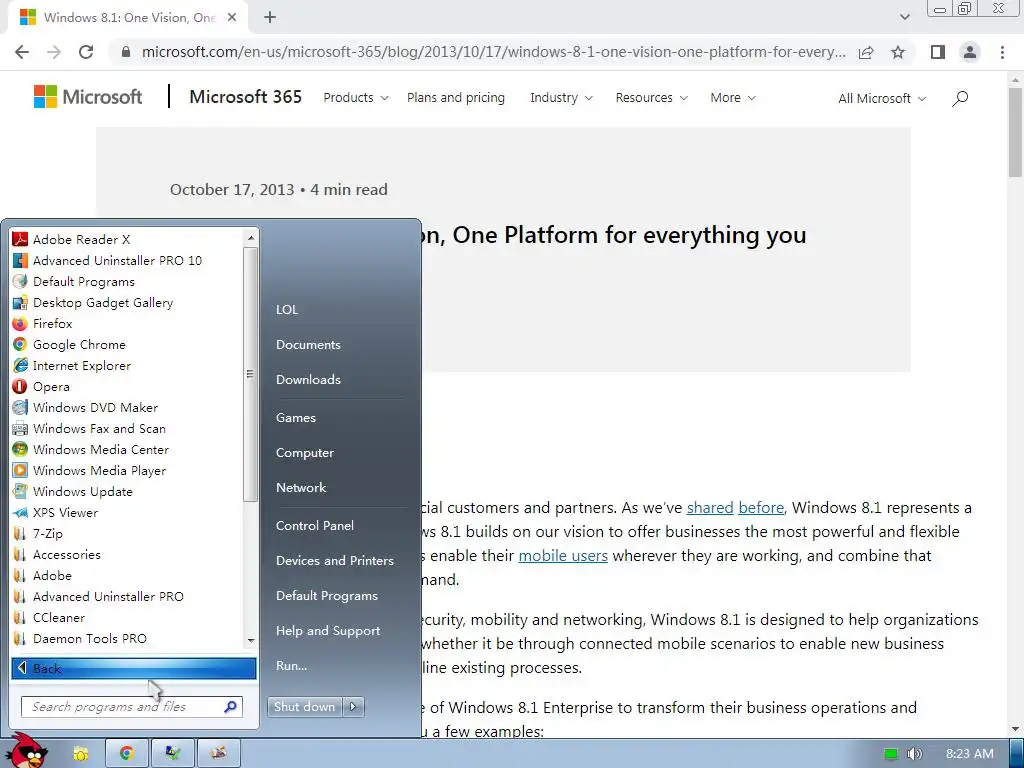1024x768 pixels.
Task: Follow the 'before' hyperlink in the article
Action: 761,507
